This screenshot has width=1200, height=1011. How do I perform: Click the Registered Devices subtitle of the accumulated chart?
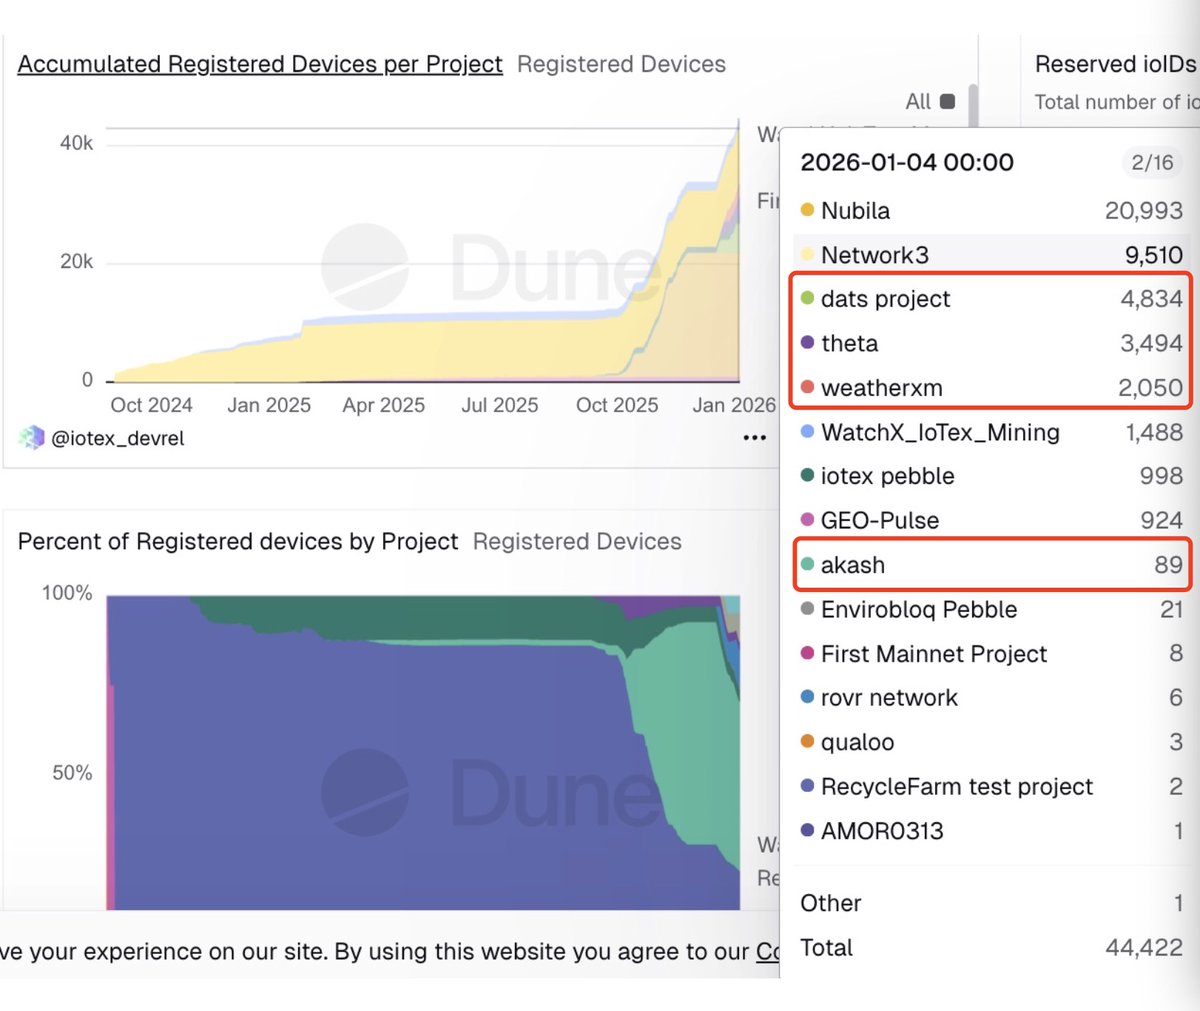coord(621,64)
